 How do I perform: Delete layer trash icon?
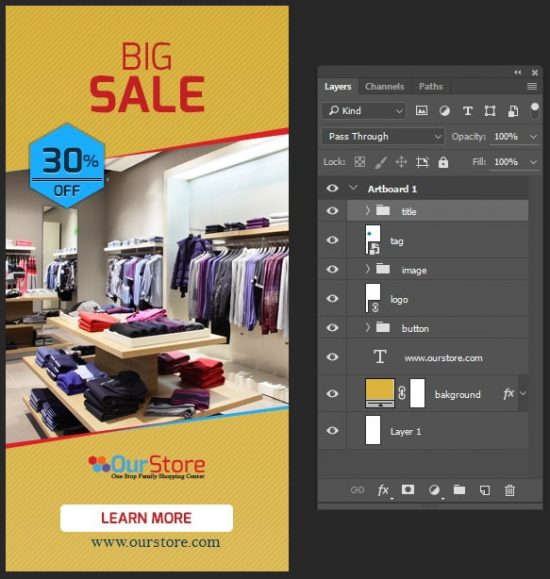[510, 490]
